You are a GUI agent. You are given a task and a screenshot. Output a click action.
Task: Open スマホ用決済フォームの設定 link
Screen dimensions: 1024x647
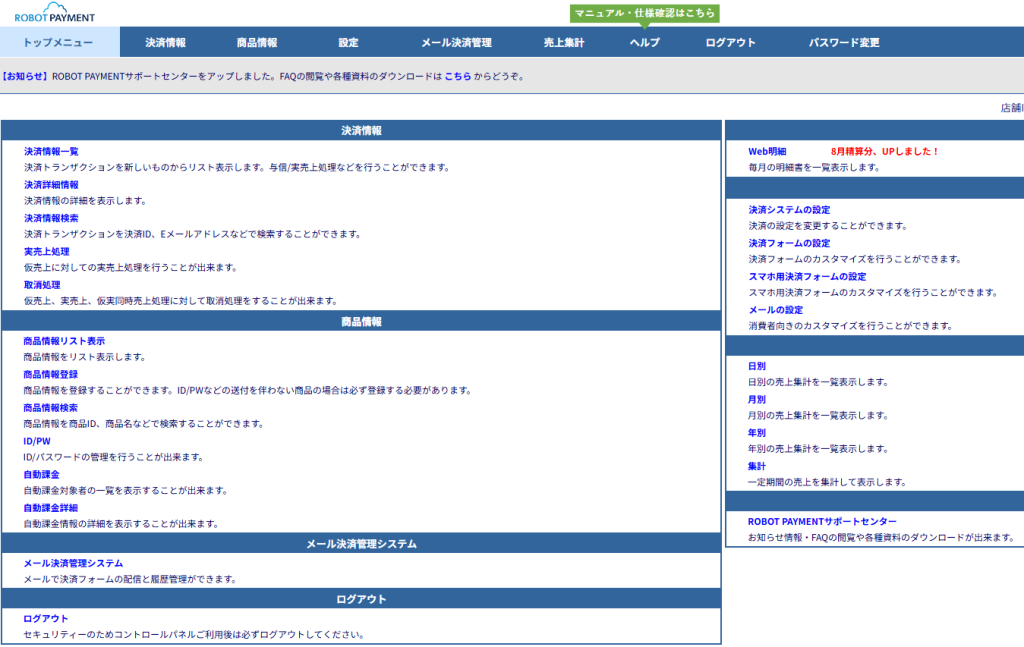[x=807, y=277]
